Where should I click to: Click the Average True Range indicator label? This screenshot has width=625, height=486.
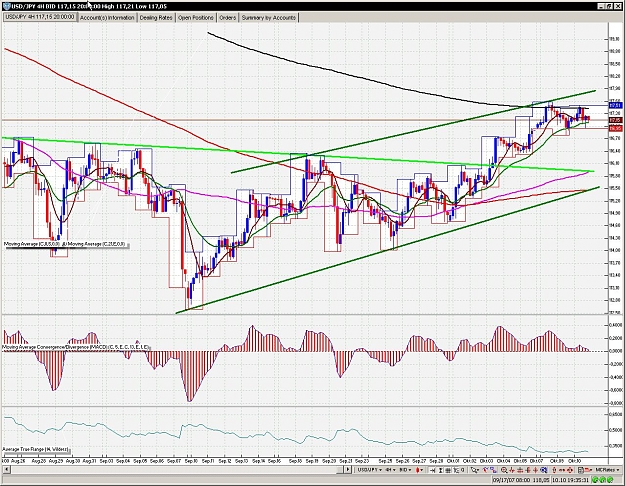pos(35,449)
